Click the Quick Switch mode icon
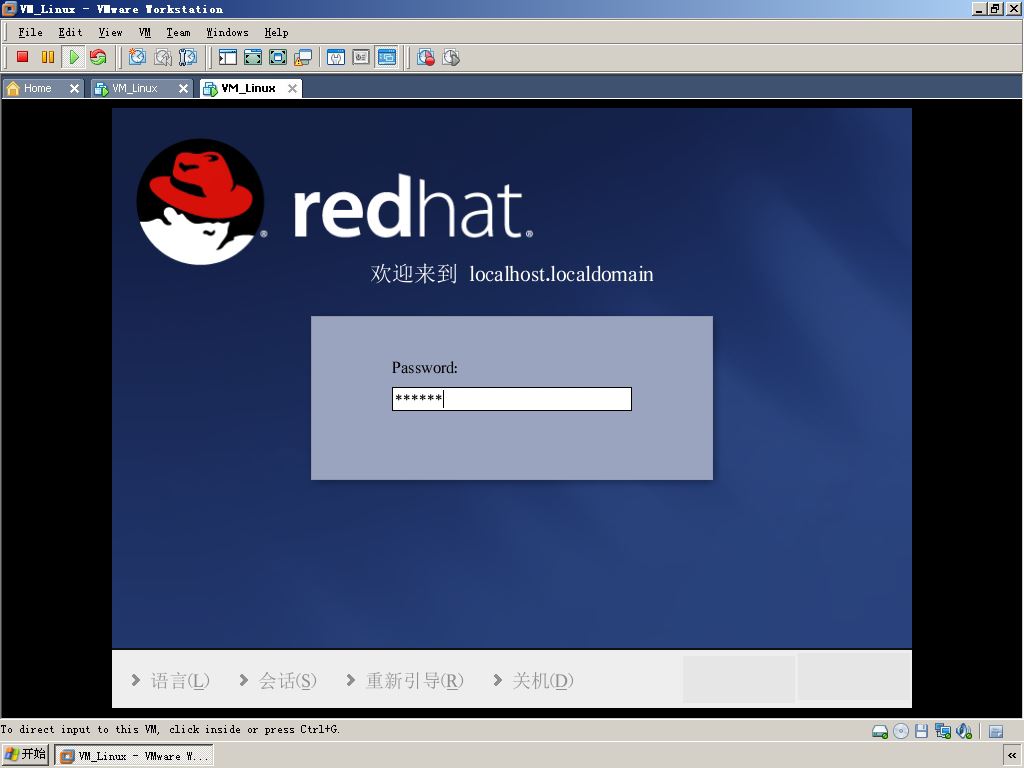The width and height of the screenshot is (1024, 768). 253,57
